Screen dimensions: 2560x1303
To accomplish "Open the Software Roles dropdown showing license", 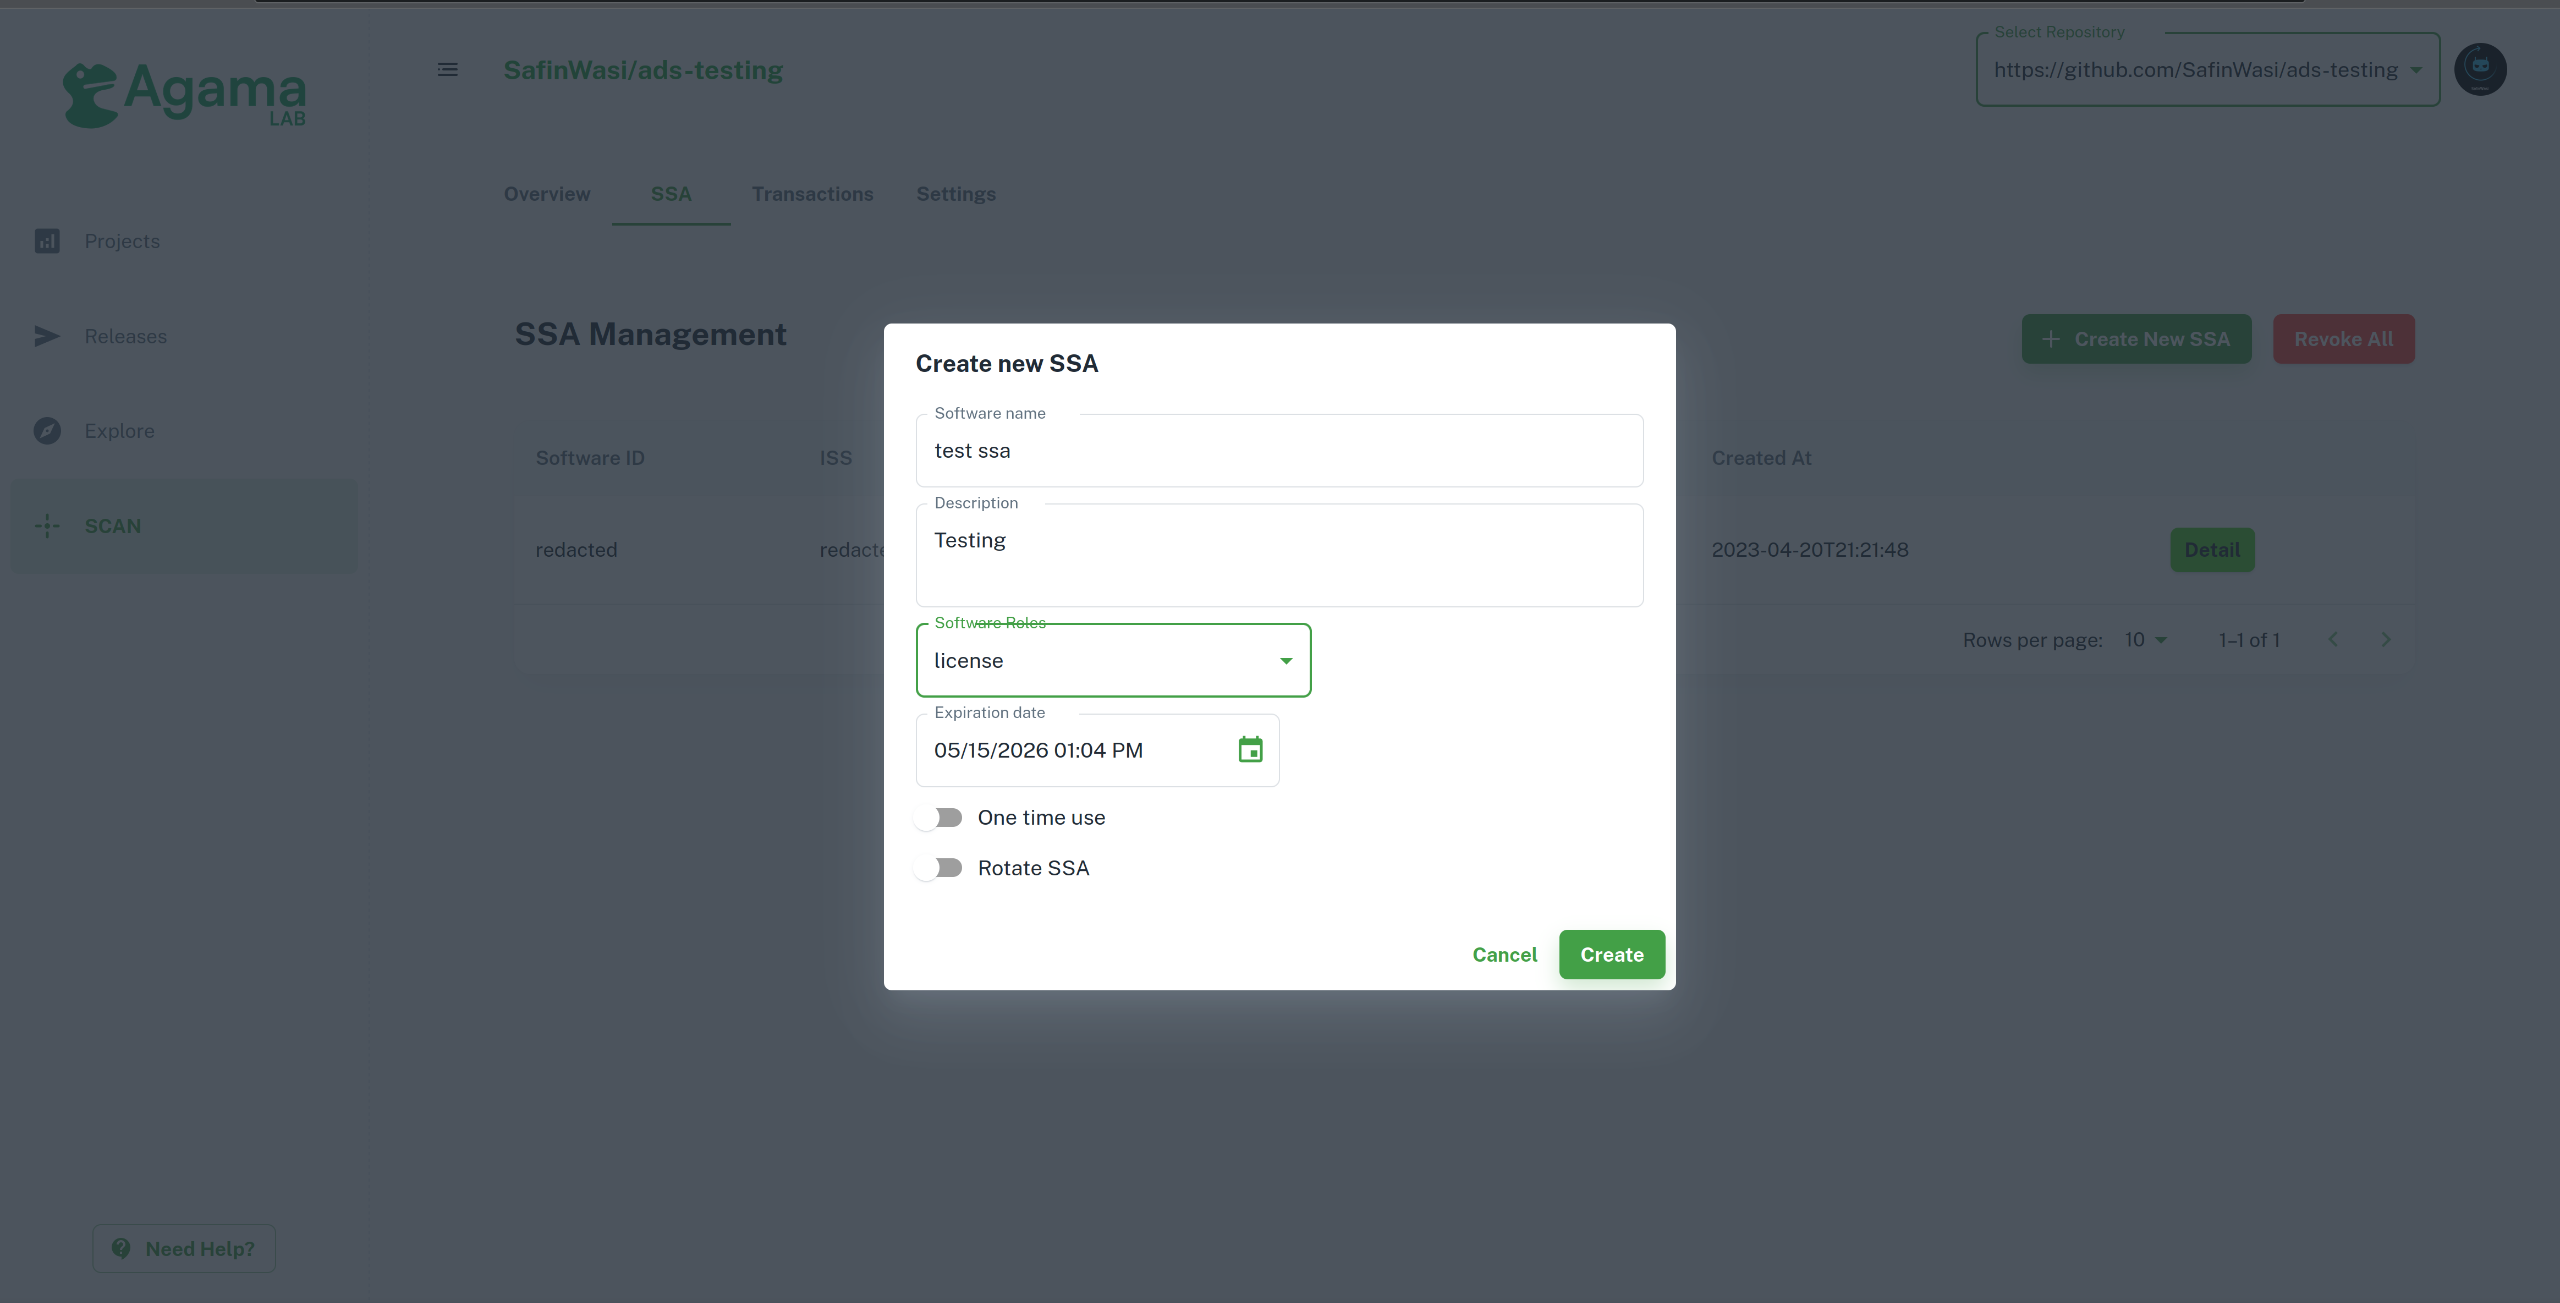I will pyautogui.click(x=1286, y=660).
